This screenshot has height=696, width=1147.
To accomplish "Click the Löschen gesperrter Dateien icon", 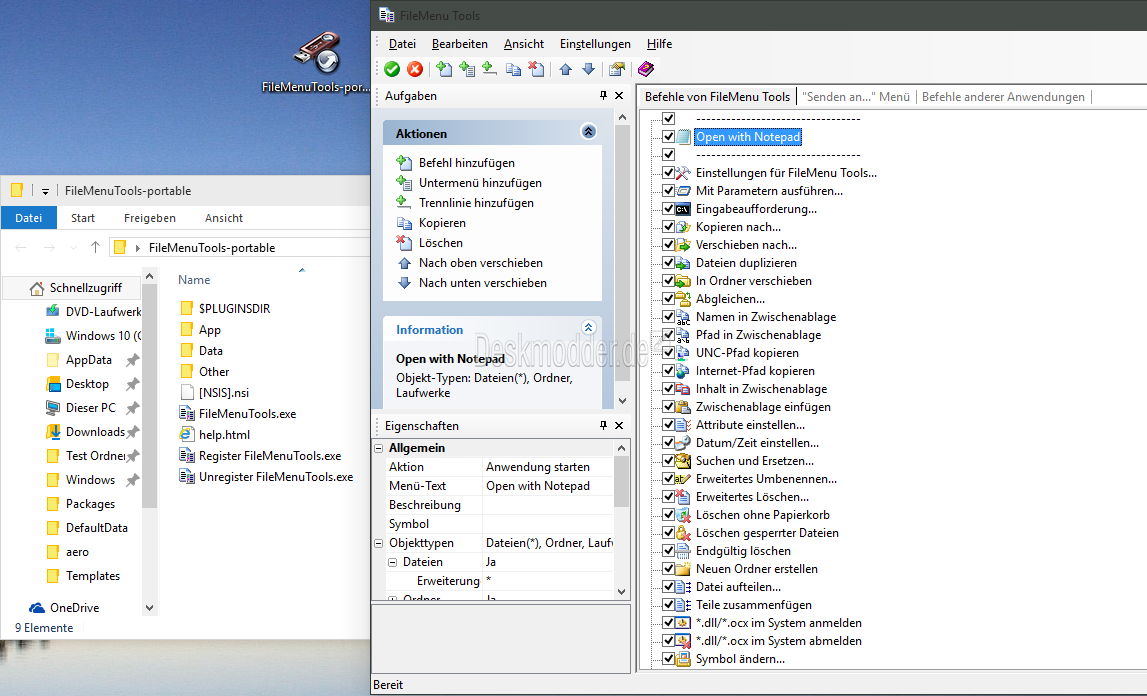I will point(682,533).
